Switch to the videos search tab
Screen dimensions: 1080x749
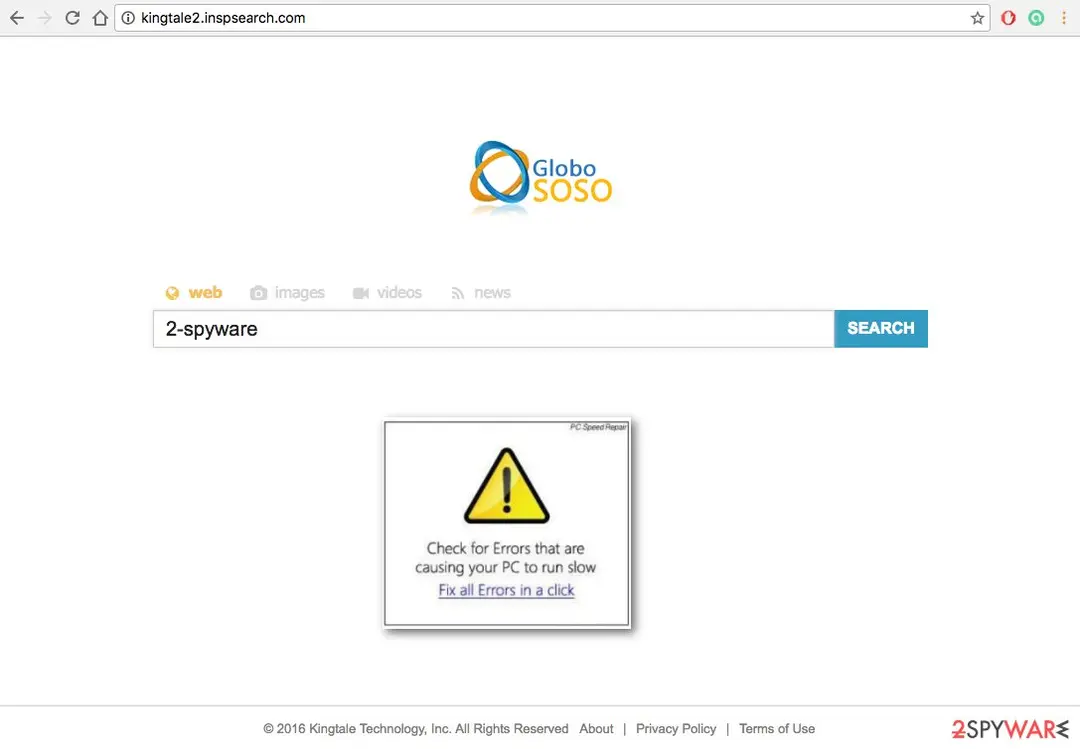pos(387,293)
